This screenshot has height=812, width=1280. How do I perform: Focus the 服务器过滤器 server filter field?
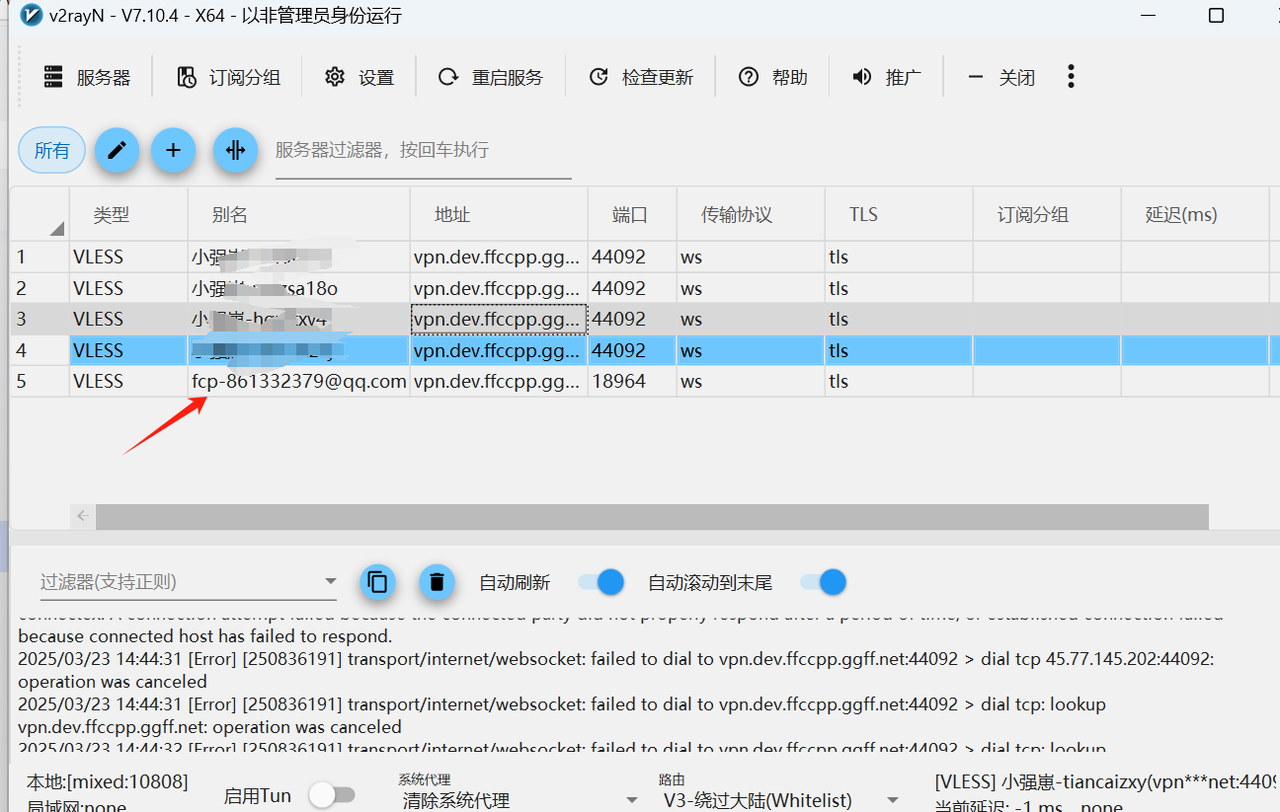[423, 151]
